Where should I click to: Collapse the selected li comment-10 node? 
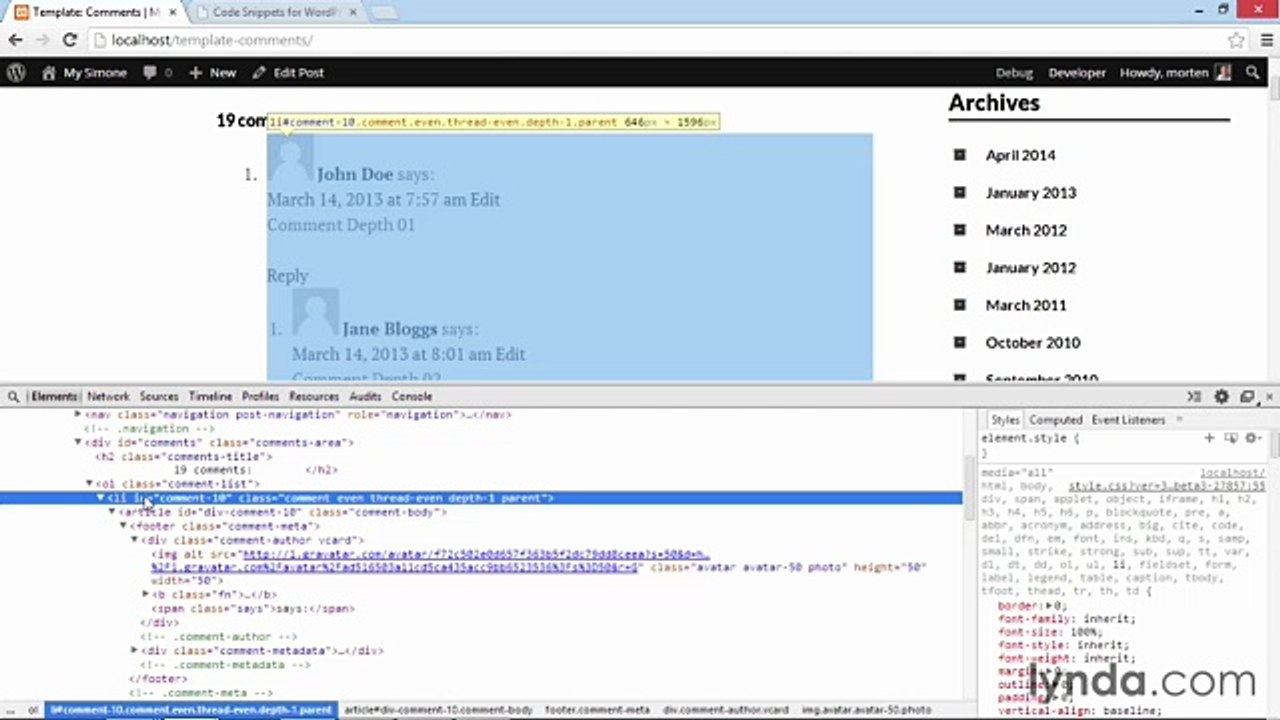coord(100,498)
